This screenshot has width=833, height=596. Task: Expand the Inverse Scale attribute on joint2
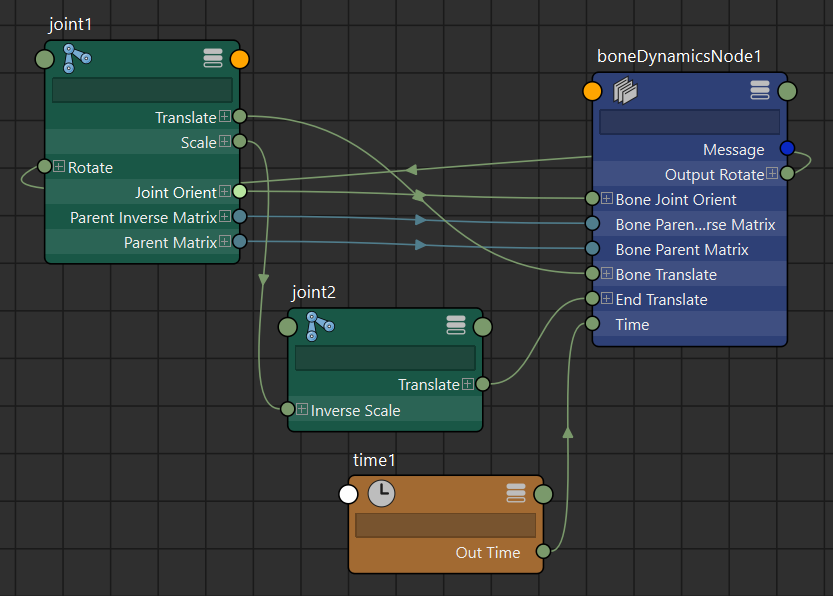tap(302, 410)
